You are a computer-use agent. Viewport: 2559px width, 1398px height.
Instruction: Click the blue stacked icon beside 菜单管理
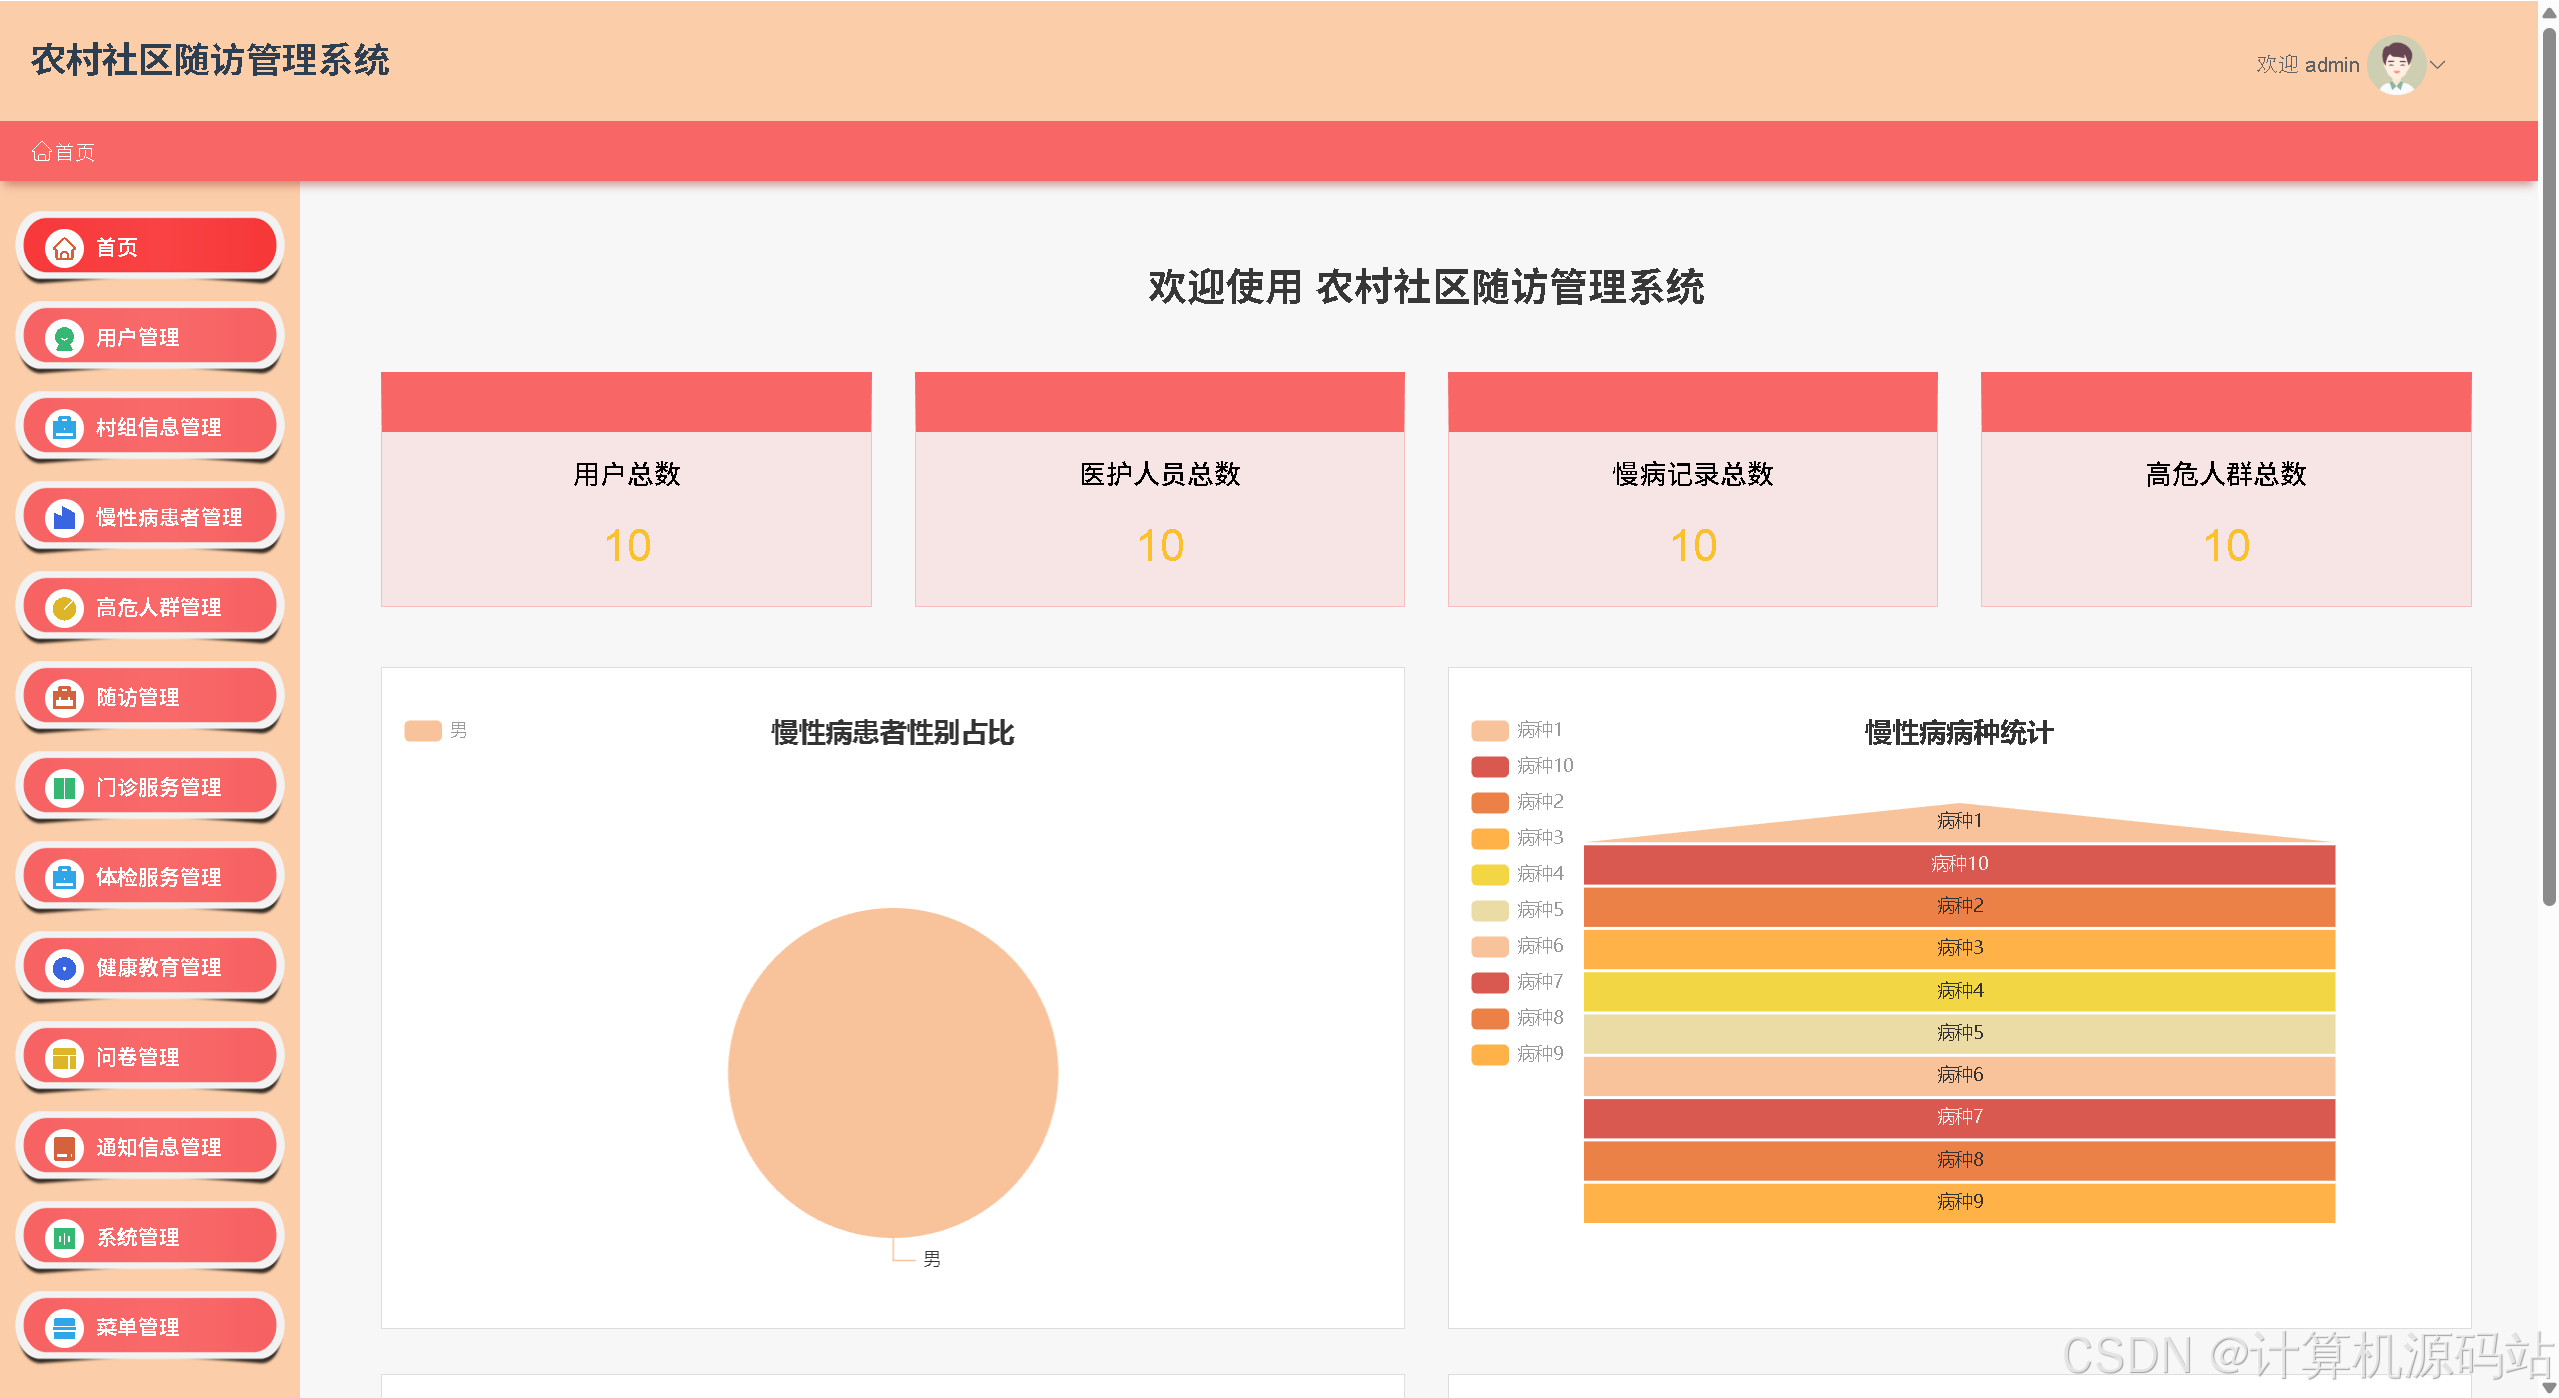tap(64, 1328)
